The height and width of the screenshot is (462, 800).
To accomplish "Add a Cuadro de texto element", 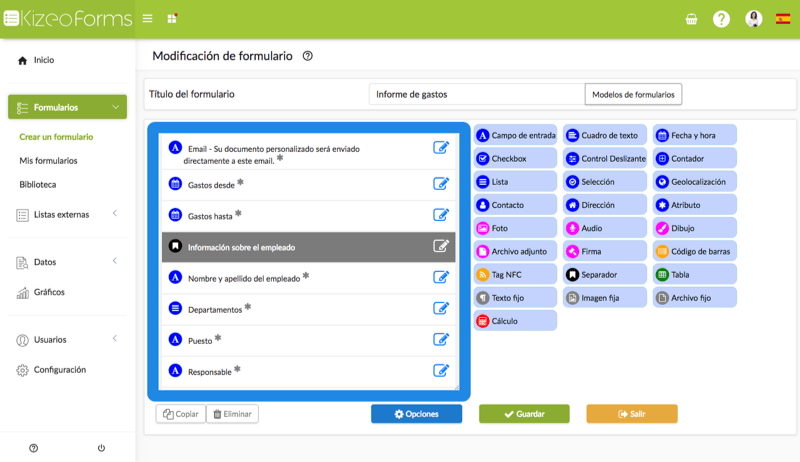I will 605,135.
